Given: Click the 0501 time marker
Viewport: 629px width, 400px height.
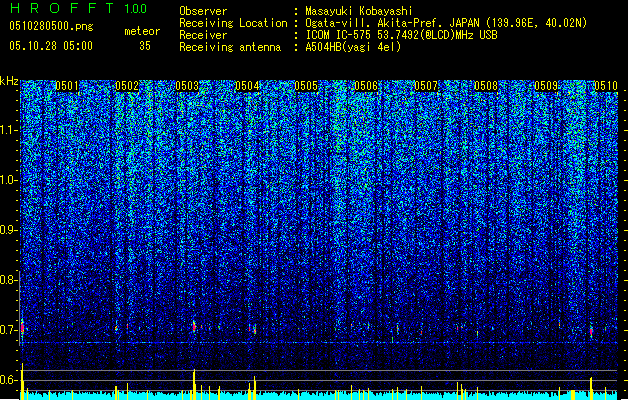Looking at the screenshot, I should [67, 86].
